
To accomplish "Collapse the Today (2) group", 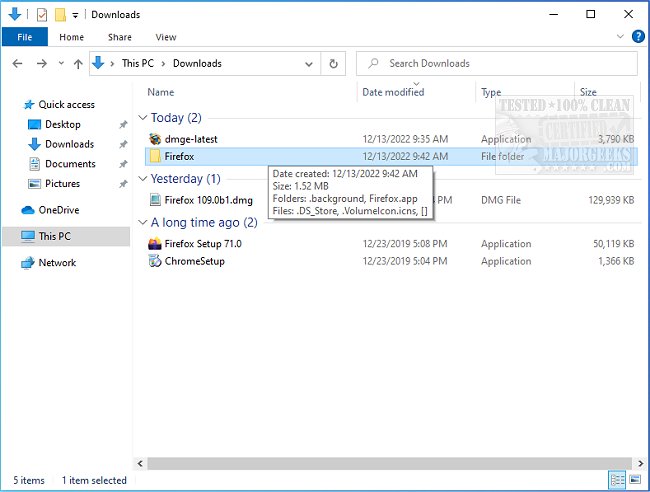I will 143,118.
